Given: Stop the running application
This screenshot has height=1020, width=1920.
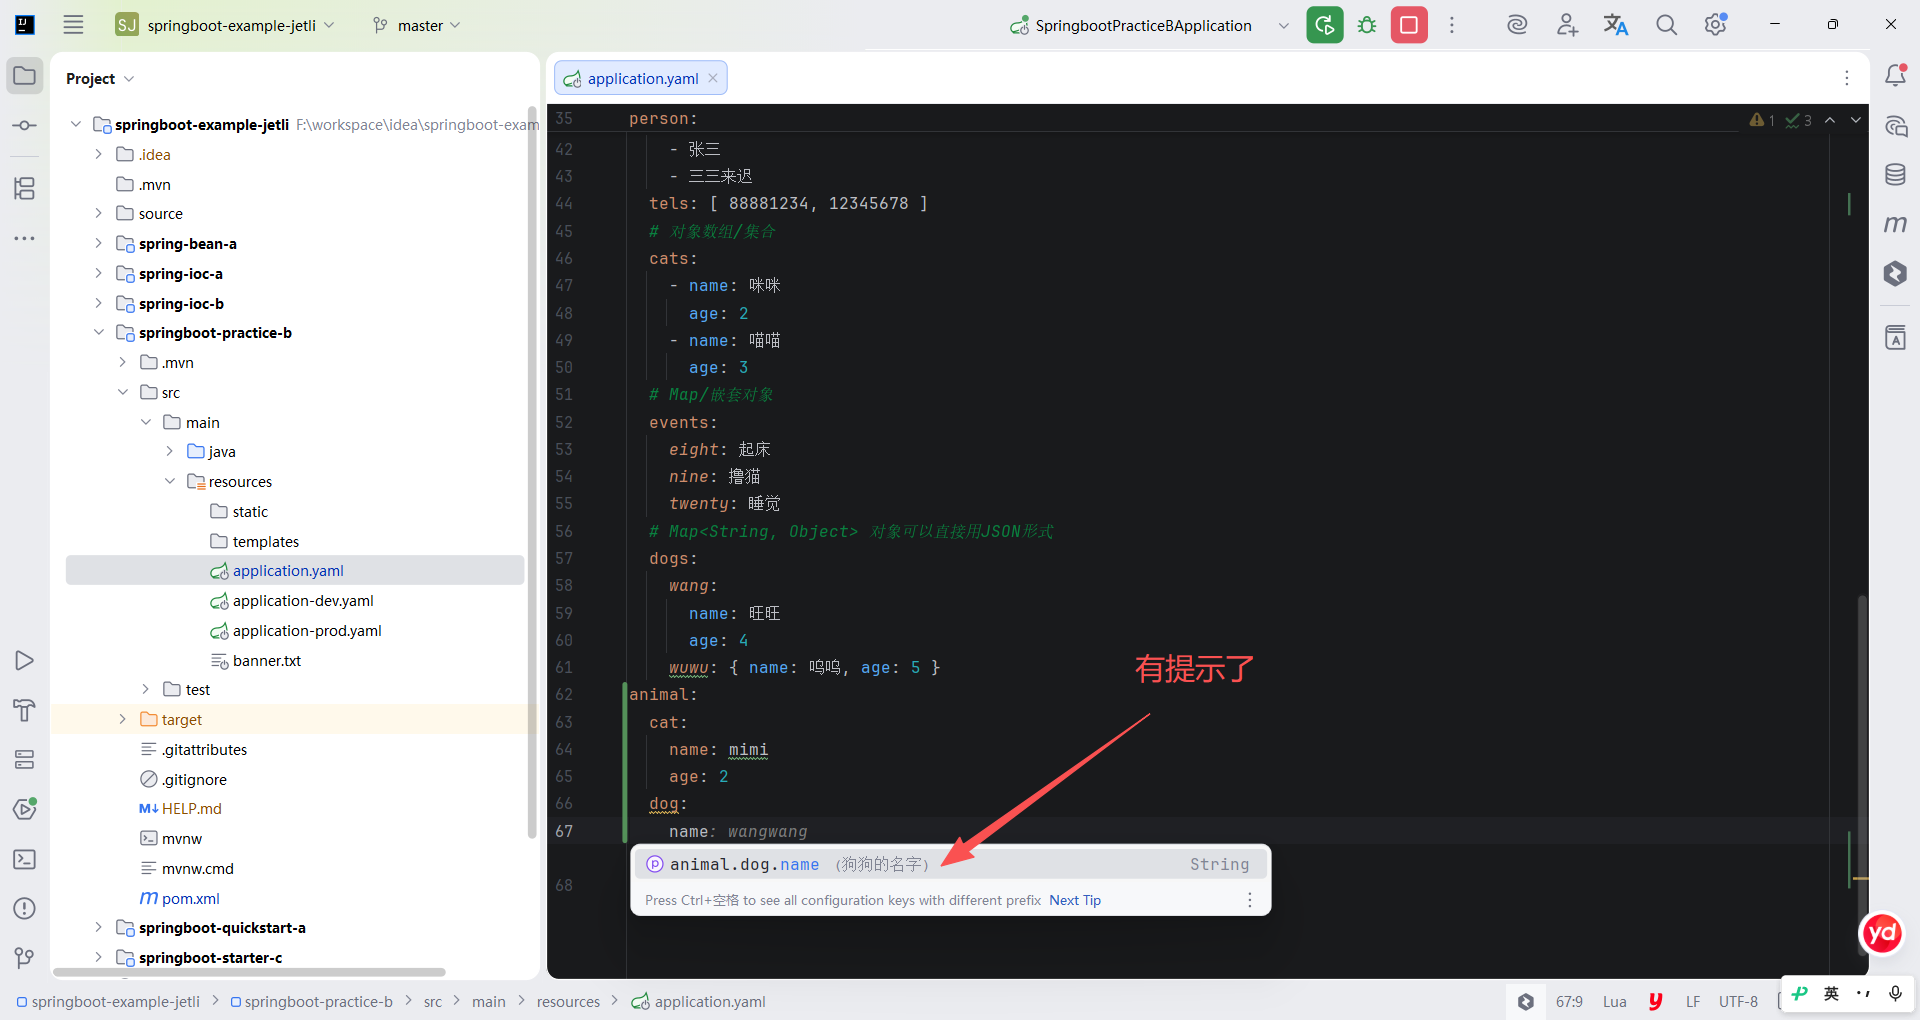Looking at the screenshot, I should tap(1409, 25).
